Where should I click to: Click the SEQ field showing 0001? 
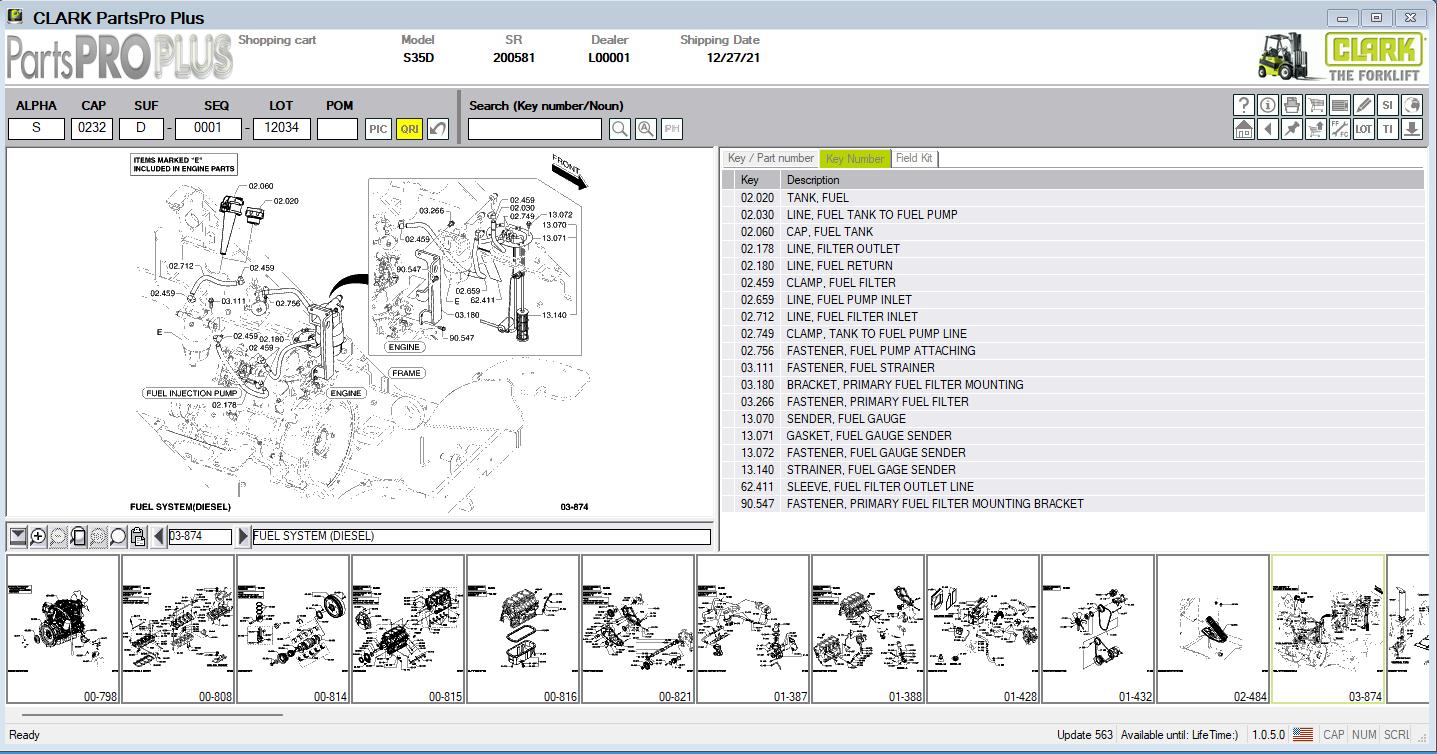(208, 128)
